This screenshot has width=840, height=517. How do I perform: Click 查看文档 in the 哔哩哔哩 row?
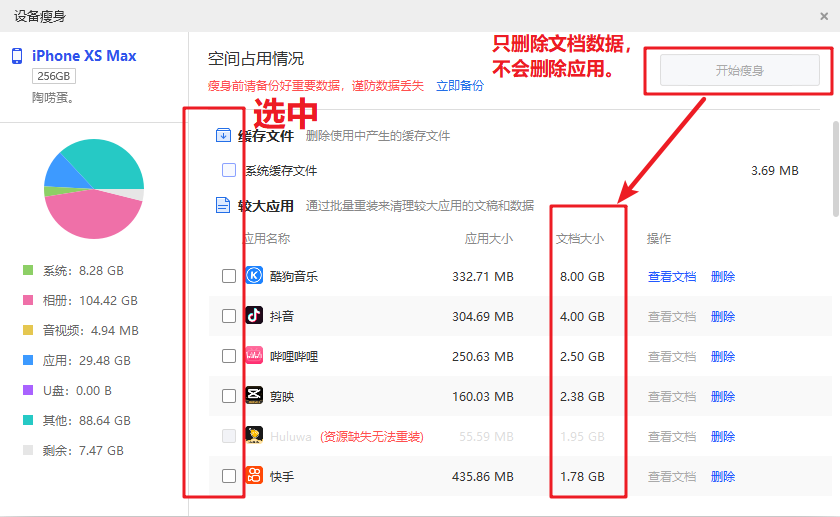pos(672,356)
